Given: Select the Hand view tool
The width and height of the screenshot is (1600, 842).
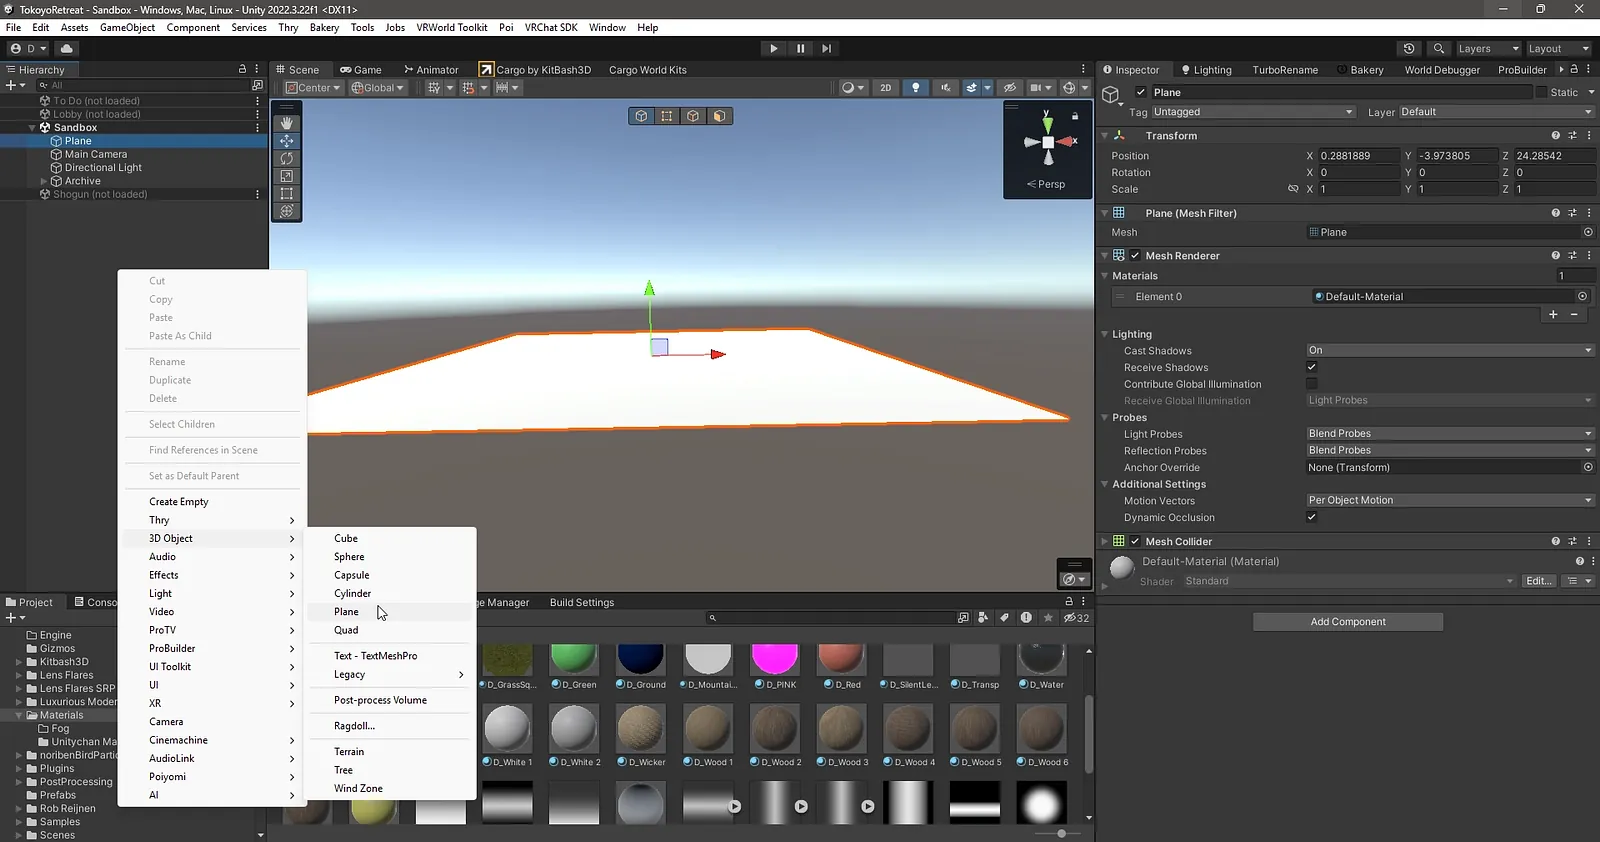Looking at the screenshot, I should click(287, 123).
